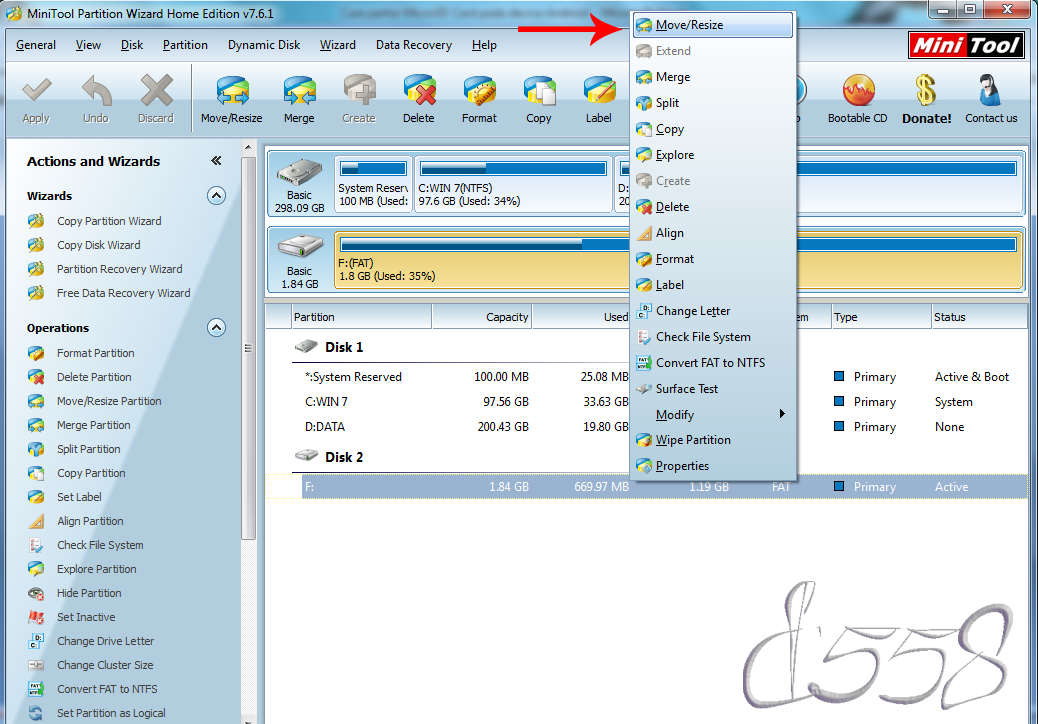The height and width of the screenshot is (724, 1038).
Task: Choose Change Letter in context menu
Action: click(713, 311)
